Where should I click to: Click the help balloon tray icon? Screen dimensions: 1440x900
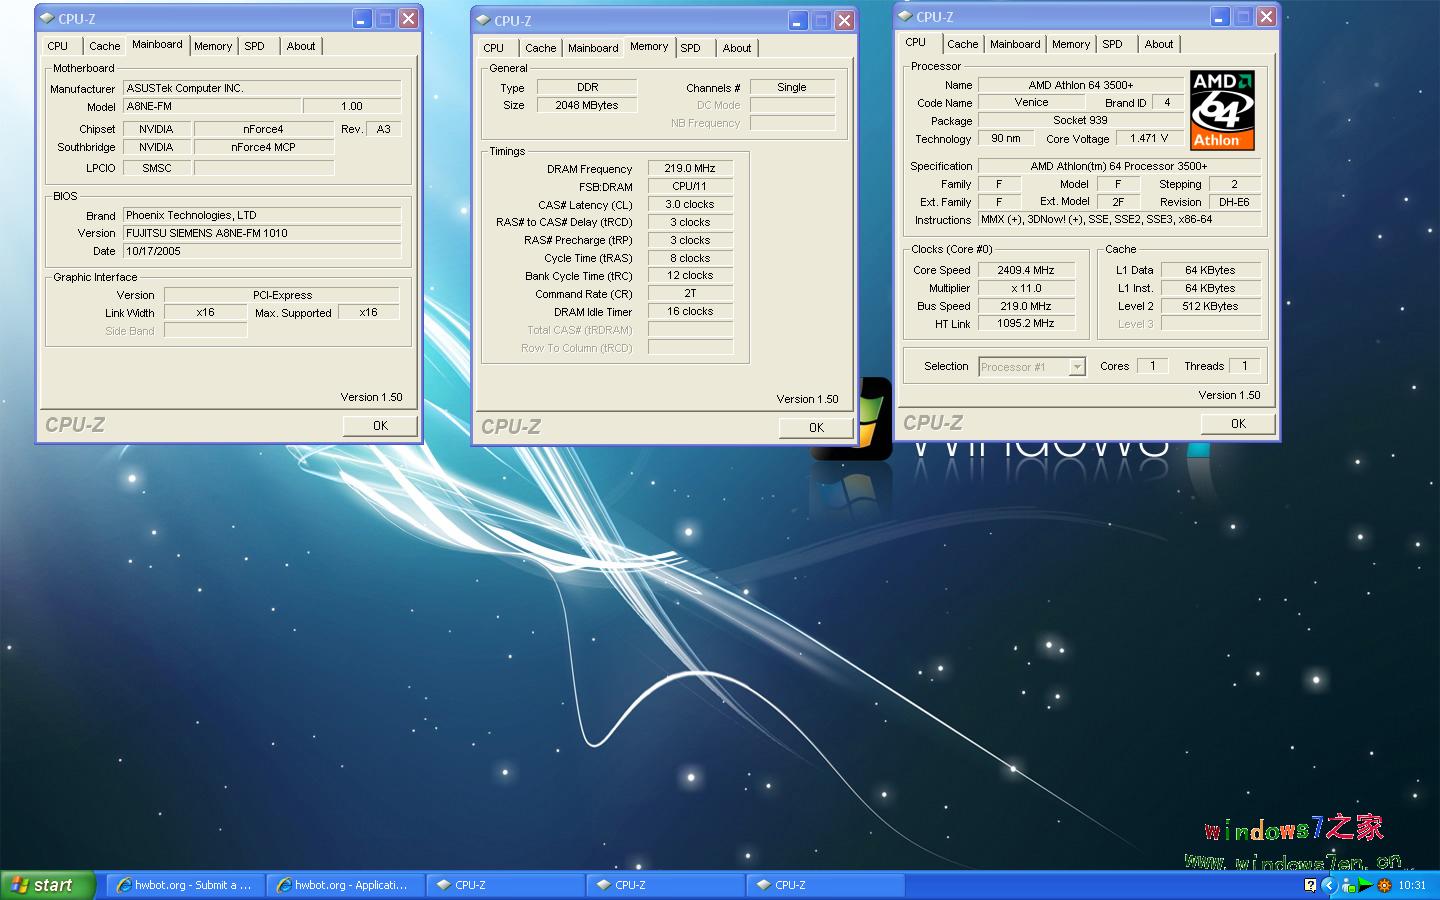(1311, 885)
